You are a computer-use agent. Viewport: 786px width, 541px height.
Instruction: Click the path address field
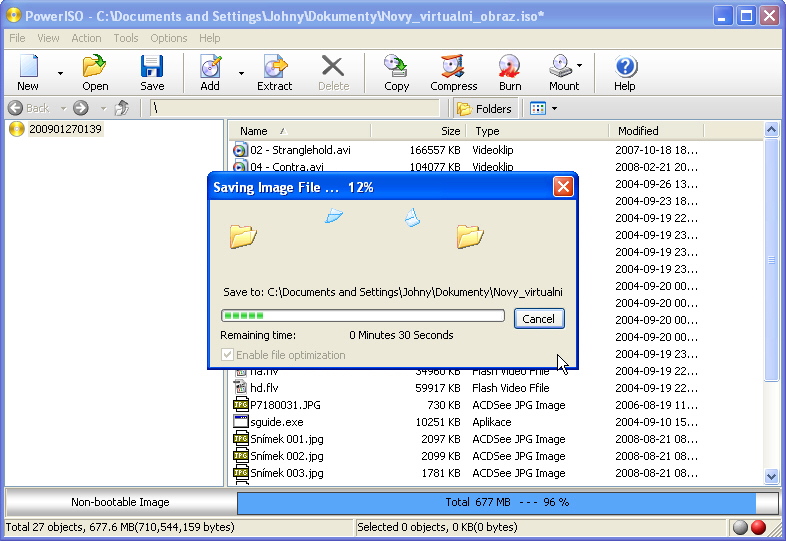click(x=295, y=108)
